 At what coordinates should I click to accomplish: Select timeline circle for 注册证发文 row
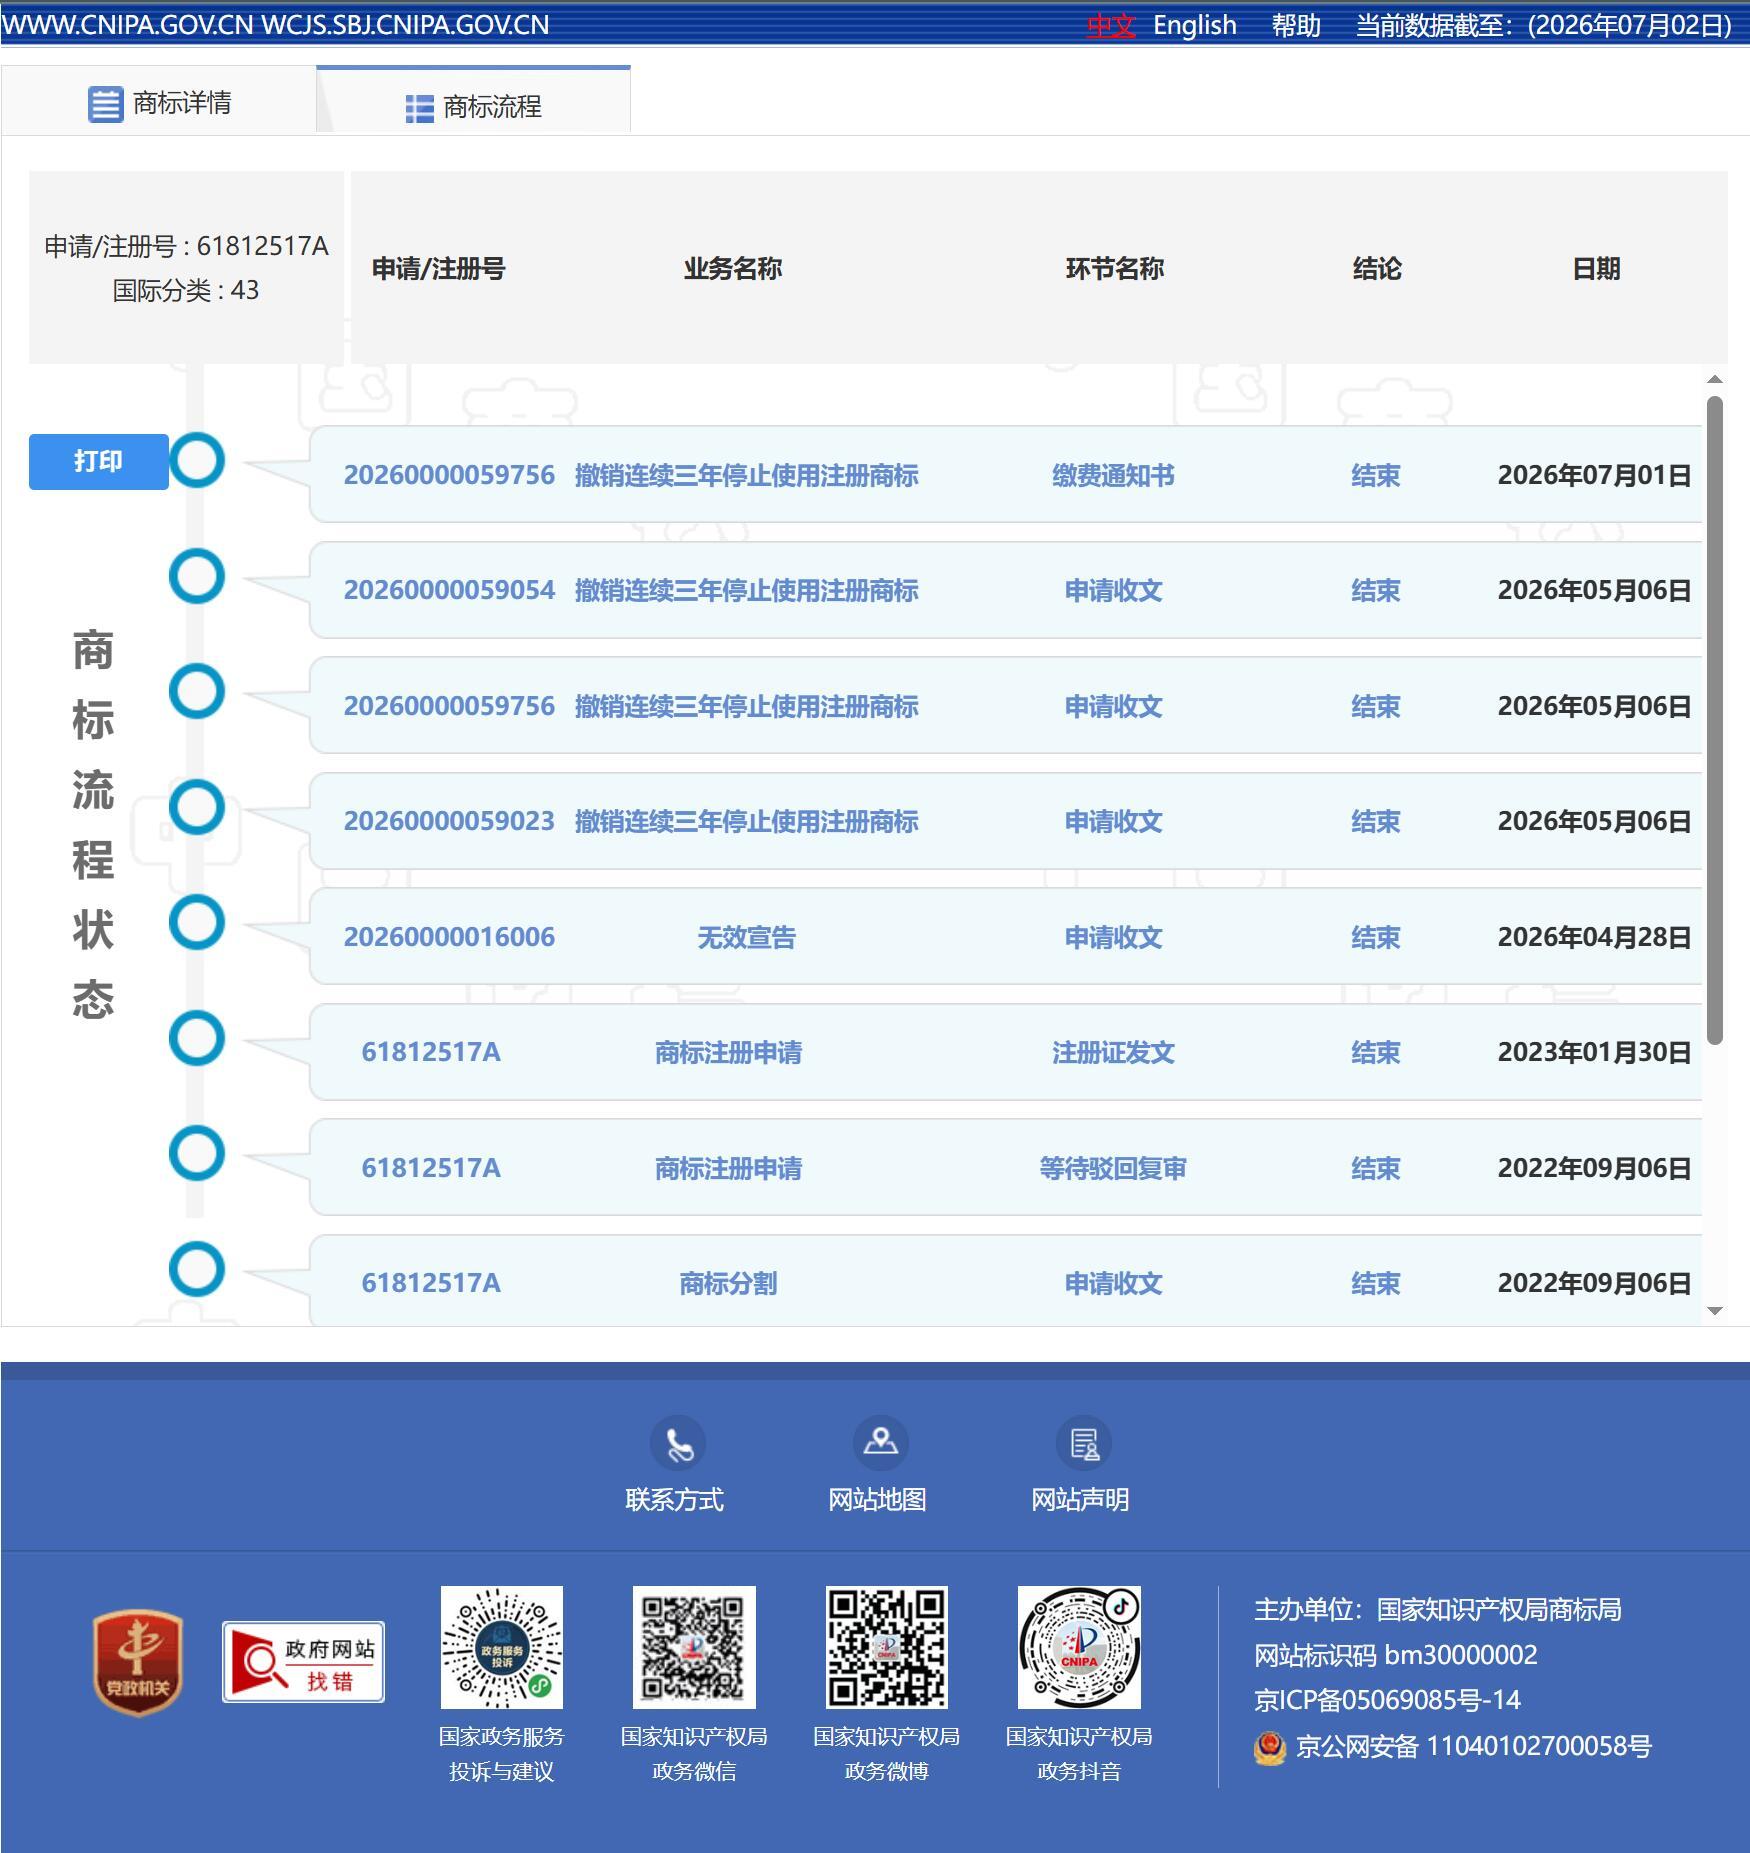coord(197,1038)
